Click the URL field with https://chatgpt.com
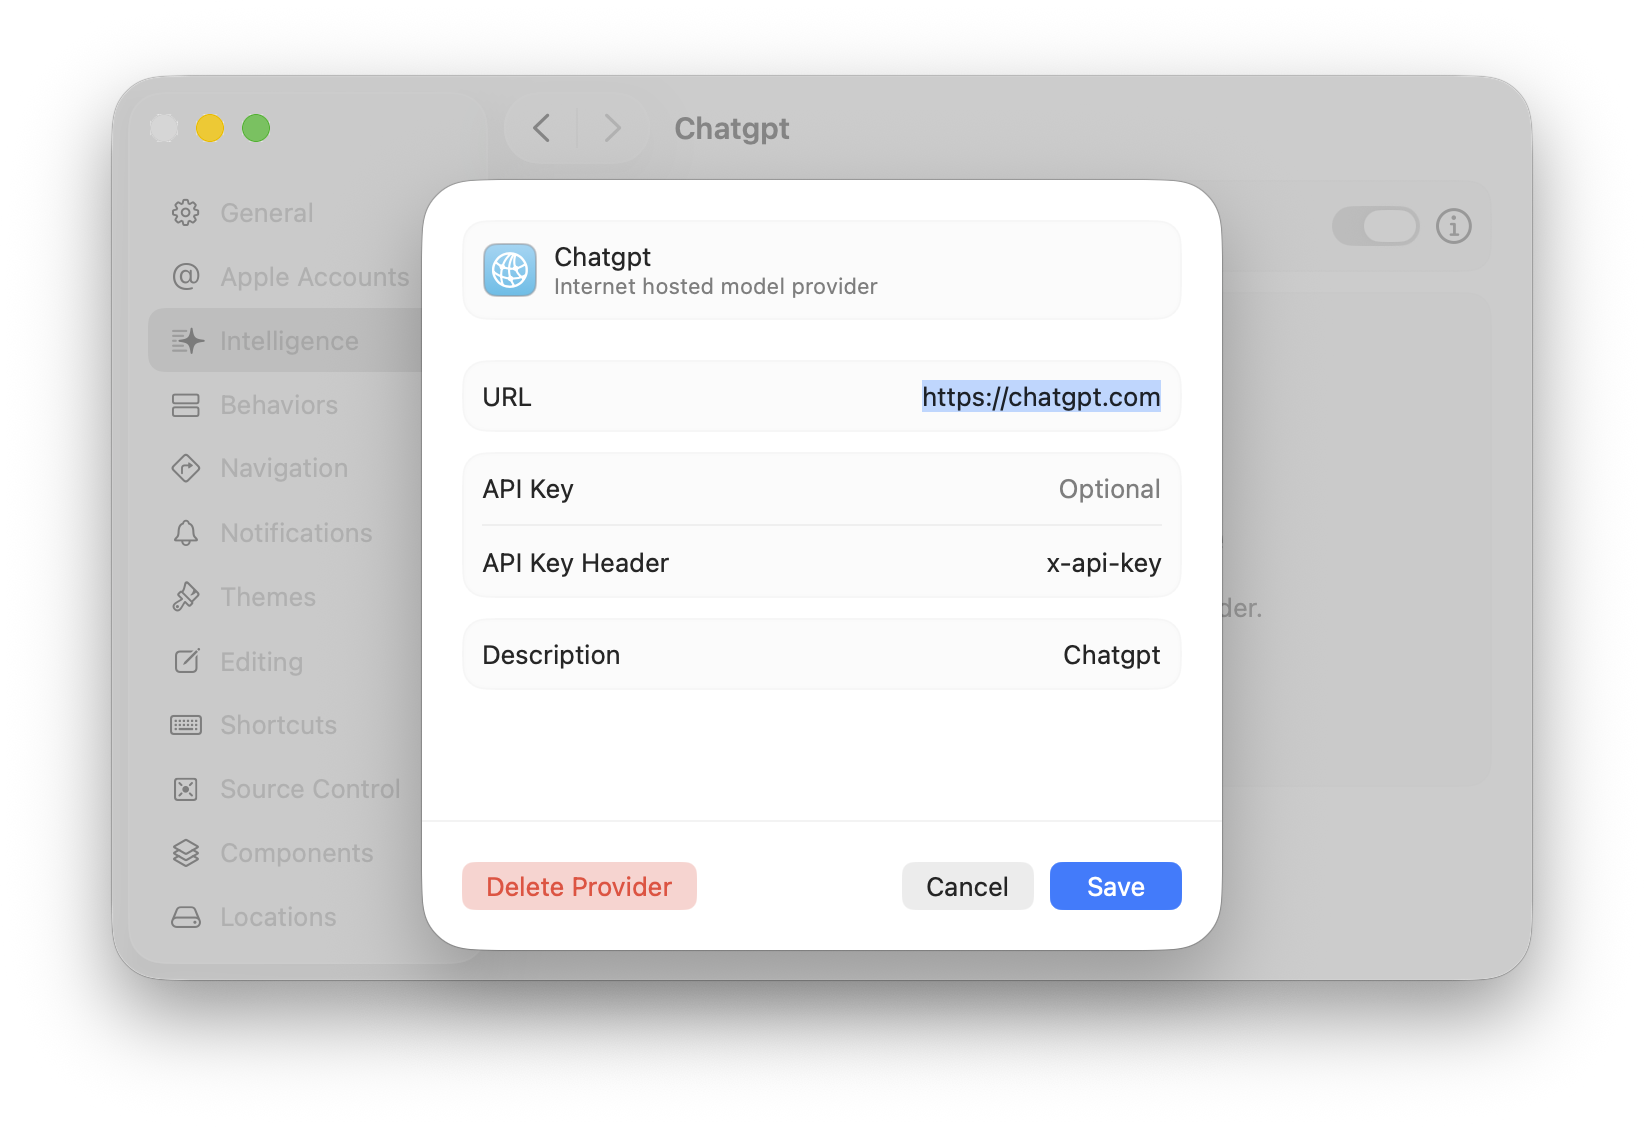The height and width of the screenshot is (1128, 1644). click(x=1041, y=397)
